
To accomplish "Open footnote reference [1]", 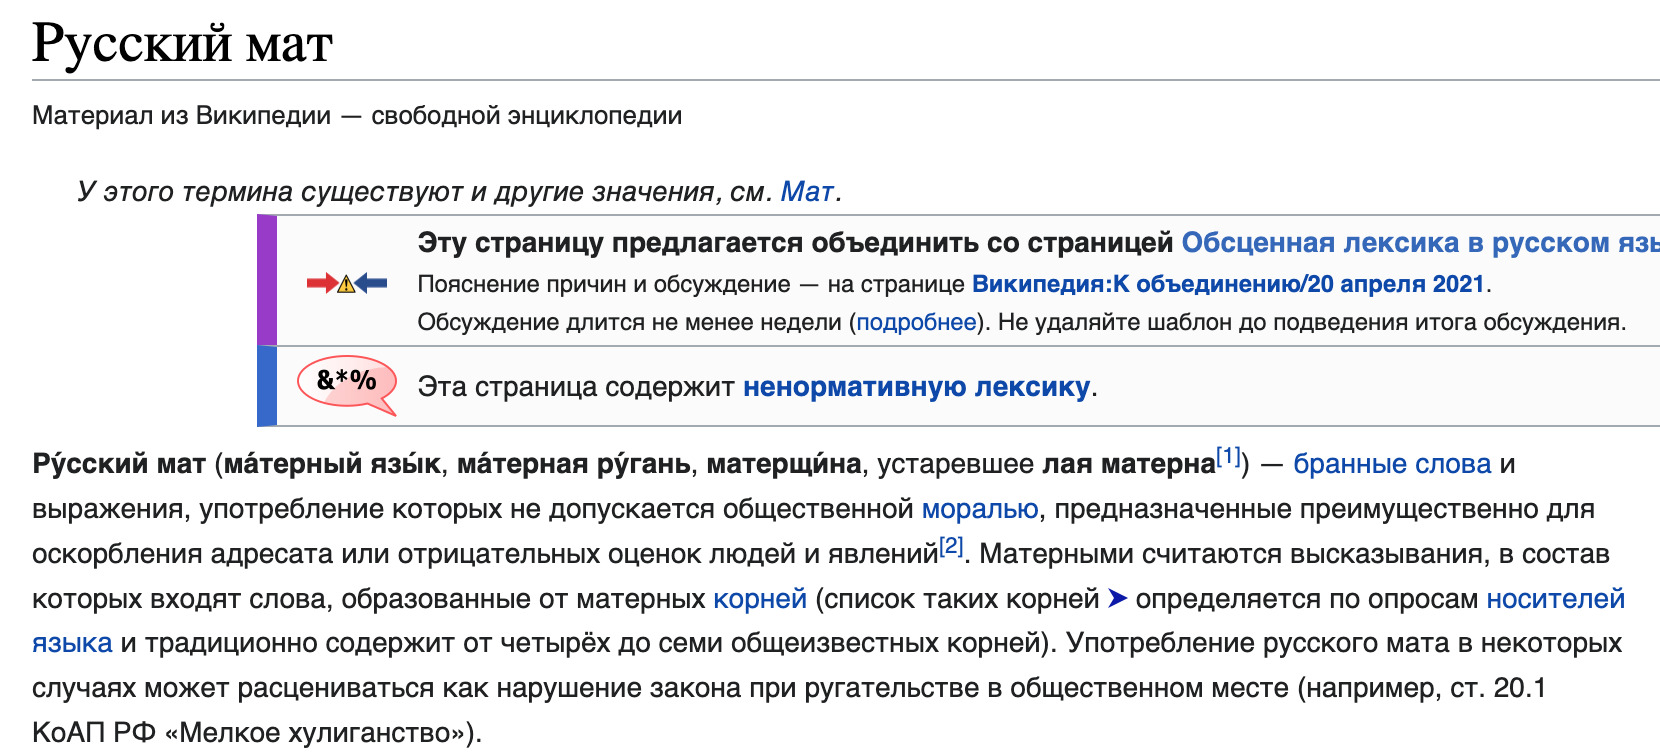I will 1228,457.
